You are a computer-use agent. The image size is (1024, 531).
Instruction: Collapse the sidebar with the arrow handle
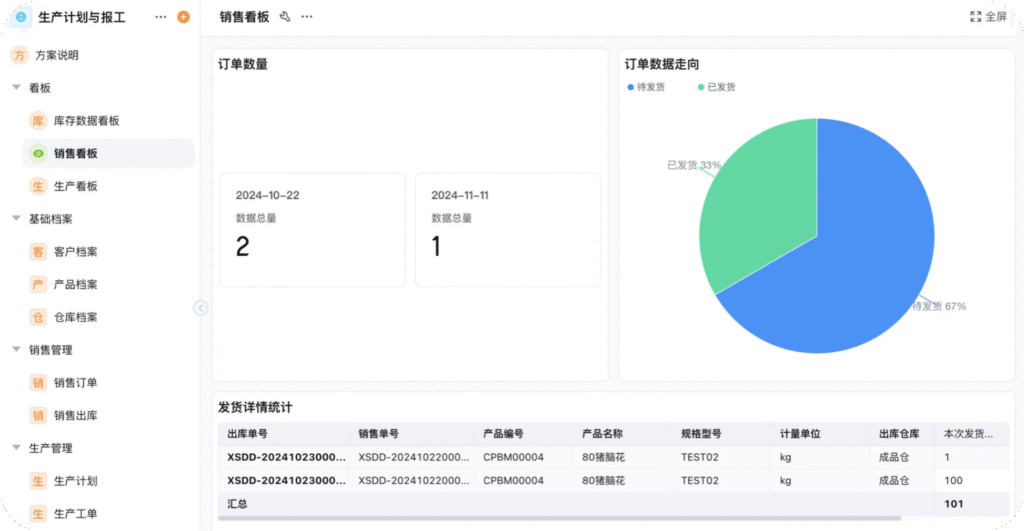point(200,308)
